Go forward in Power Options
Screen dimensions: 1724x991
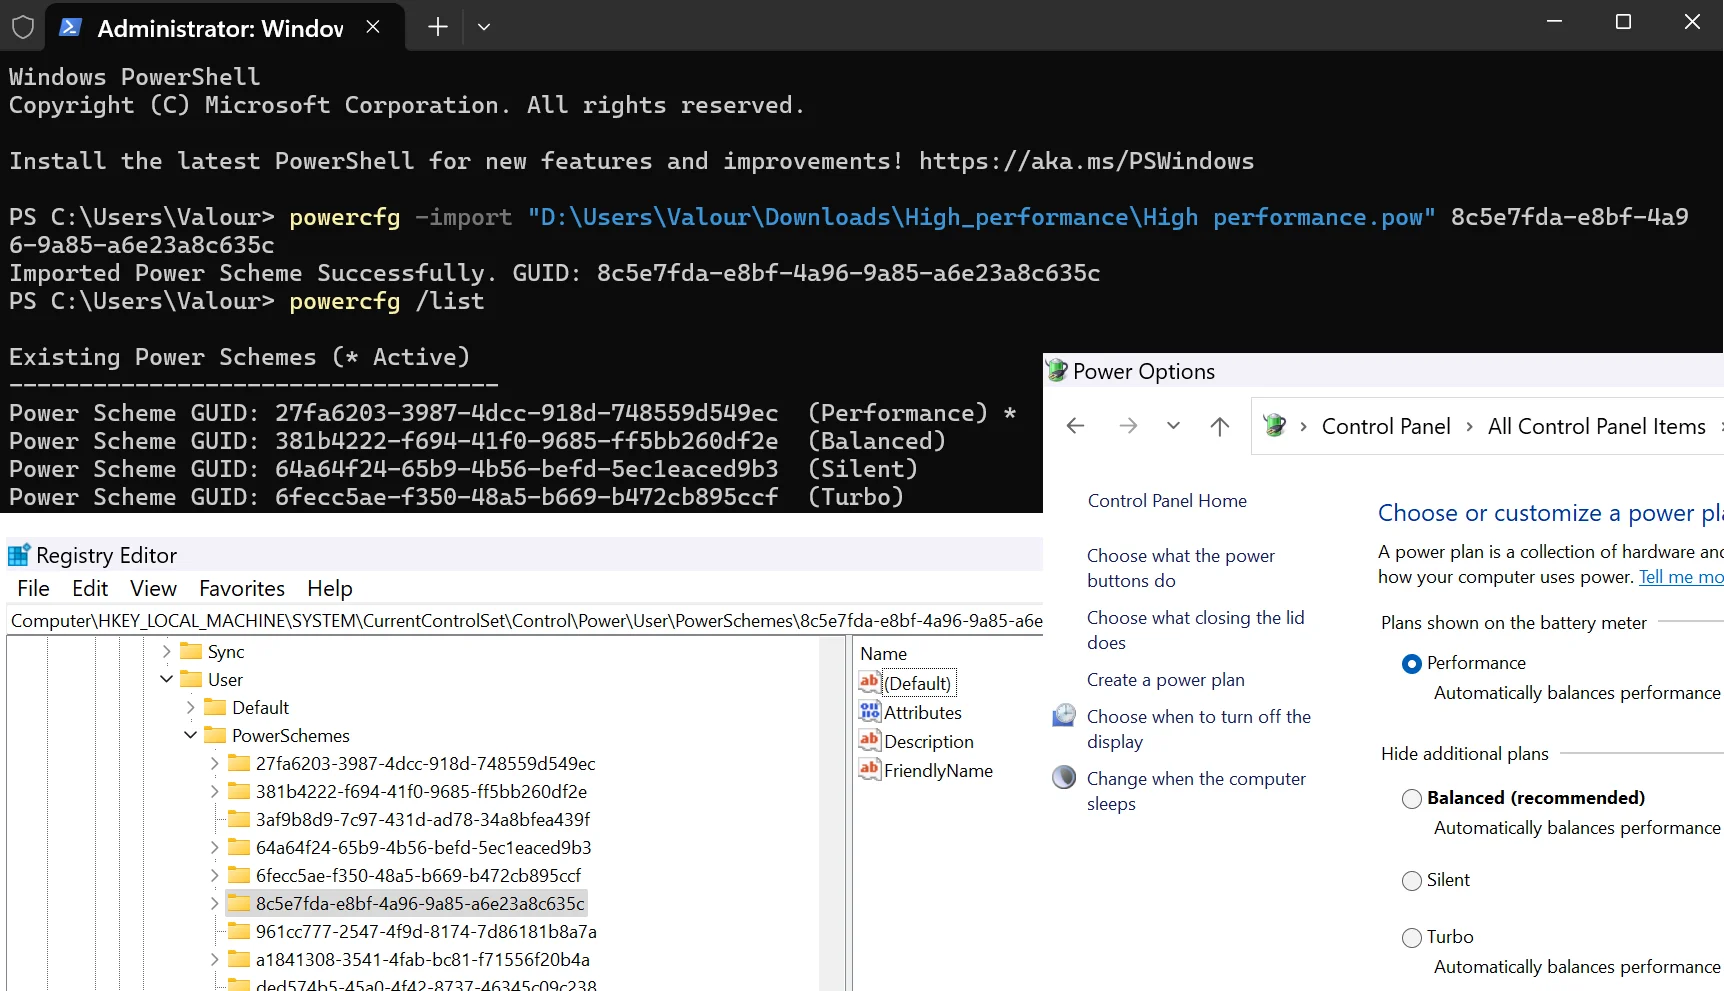pyautogui.click(x=1128, y=426)
